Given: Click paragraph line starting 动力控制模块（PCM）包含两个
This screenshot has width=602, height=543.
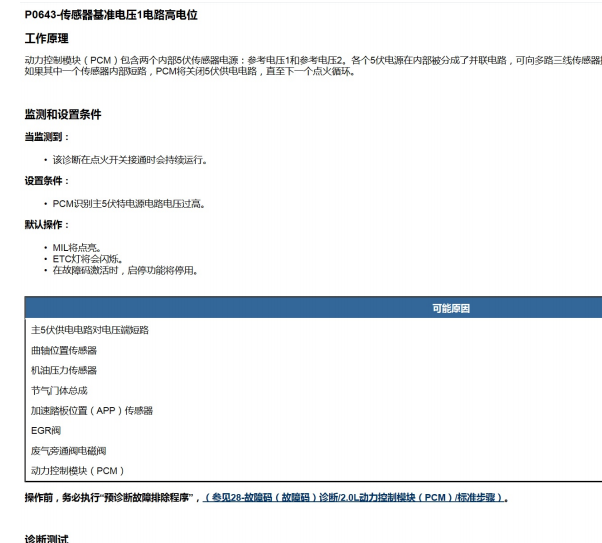Looking at the screenshot, I should pos(313,60).
